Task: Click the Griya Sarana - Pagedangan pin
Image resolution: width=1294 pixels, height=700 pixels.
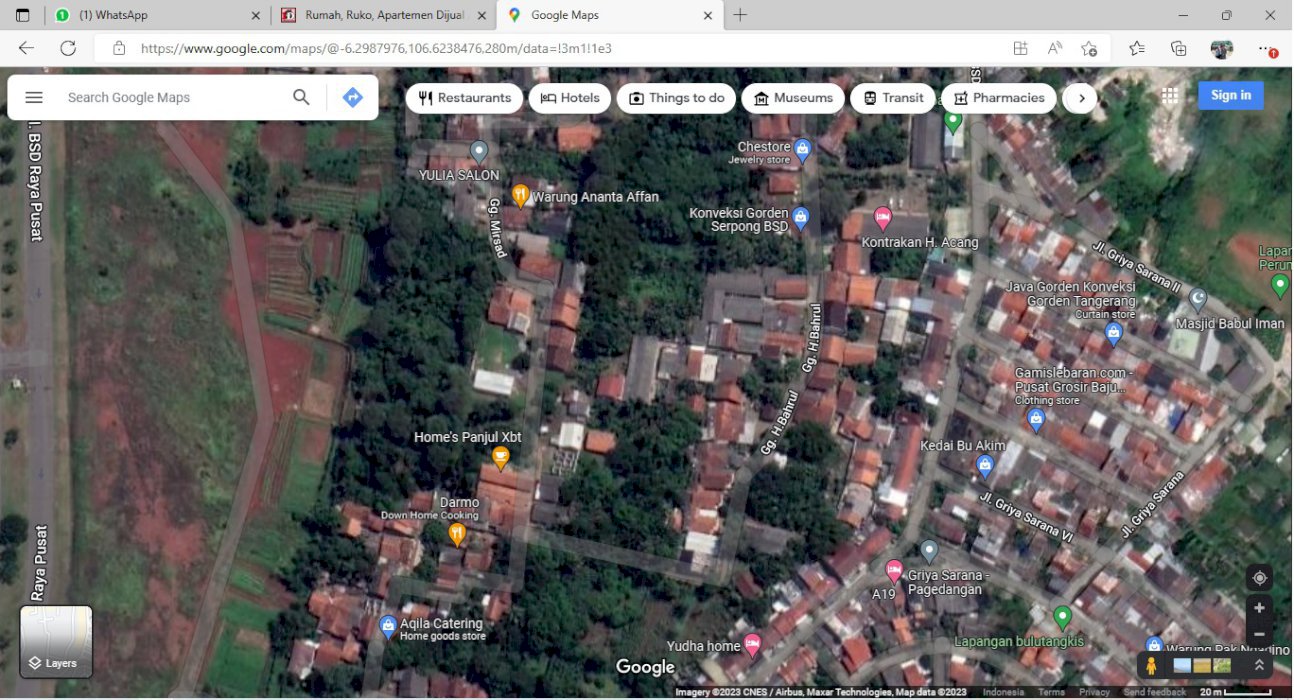Action: pos(929,550)
